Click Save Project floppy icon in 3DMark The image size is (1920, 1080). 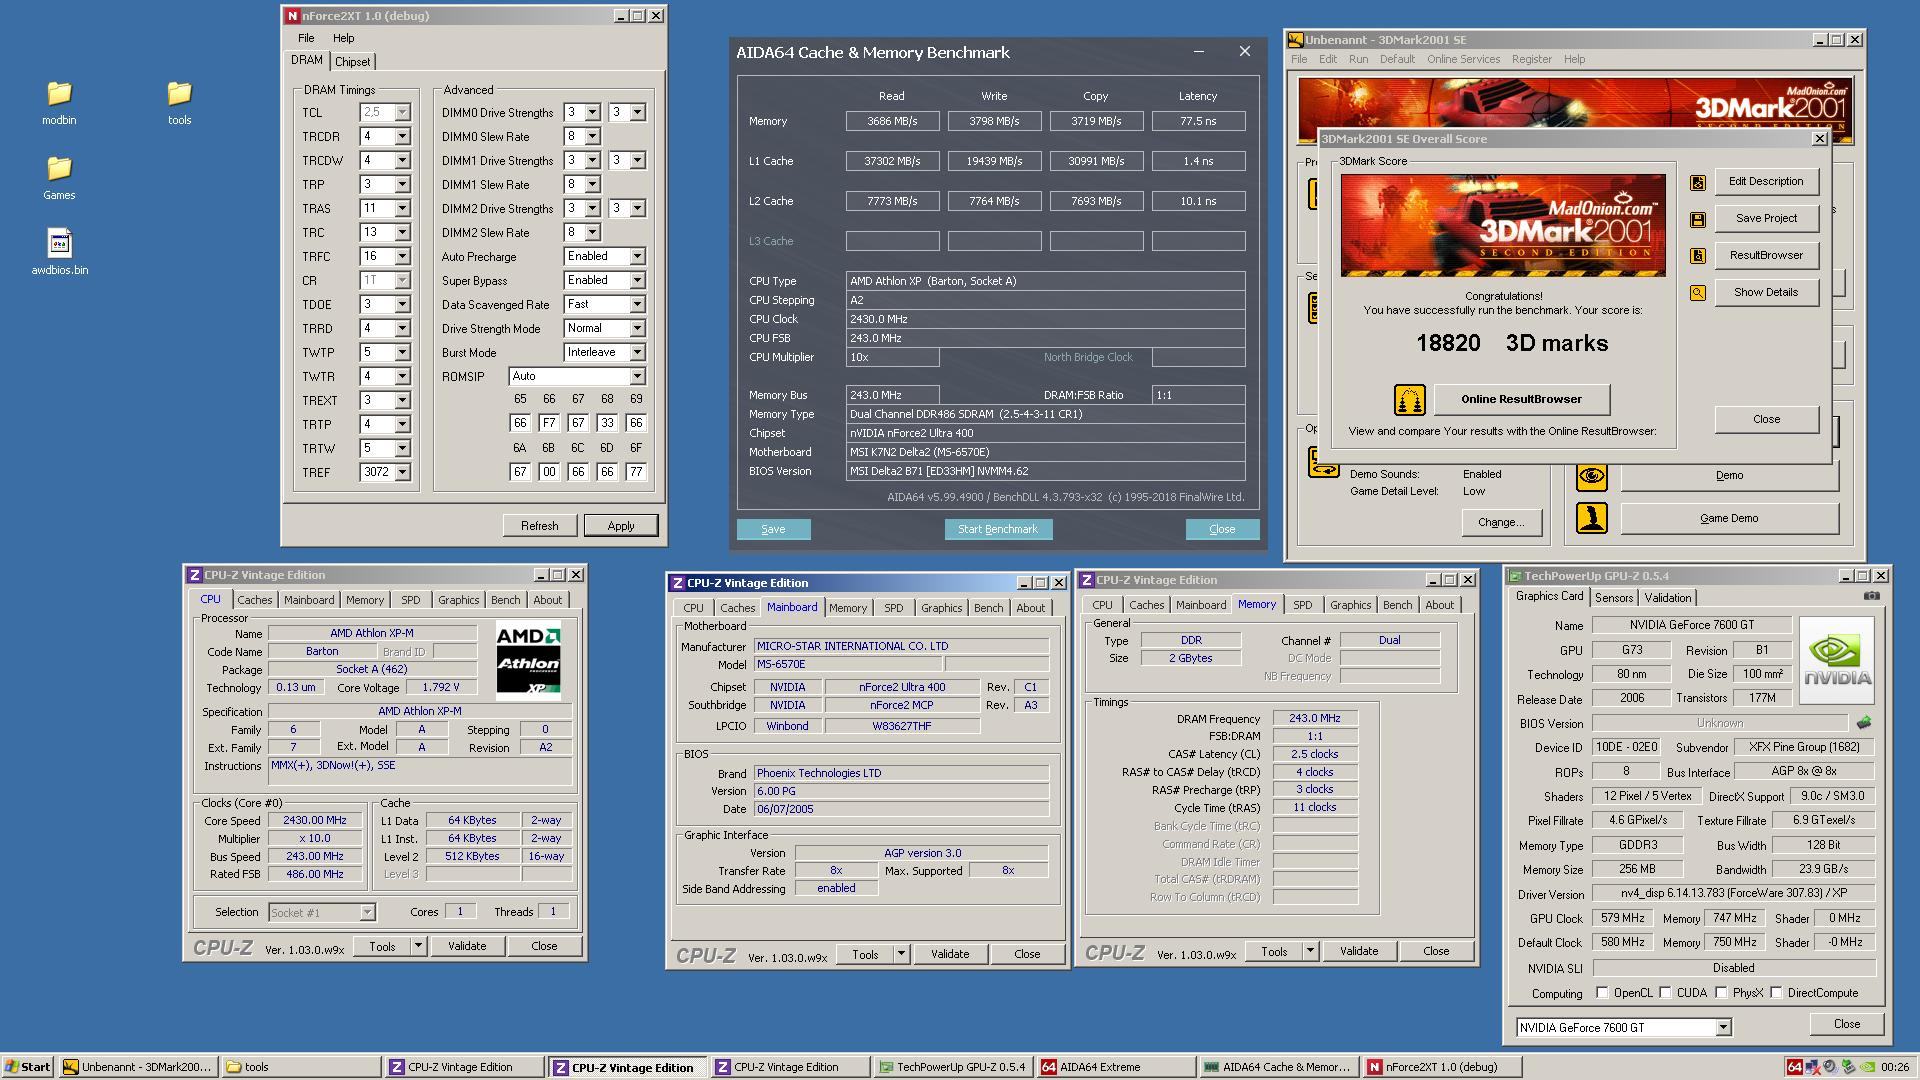1697,220
